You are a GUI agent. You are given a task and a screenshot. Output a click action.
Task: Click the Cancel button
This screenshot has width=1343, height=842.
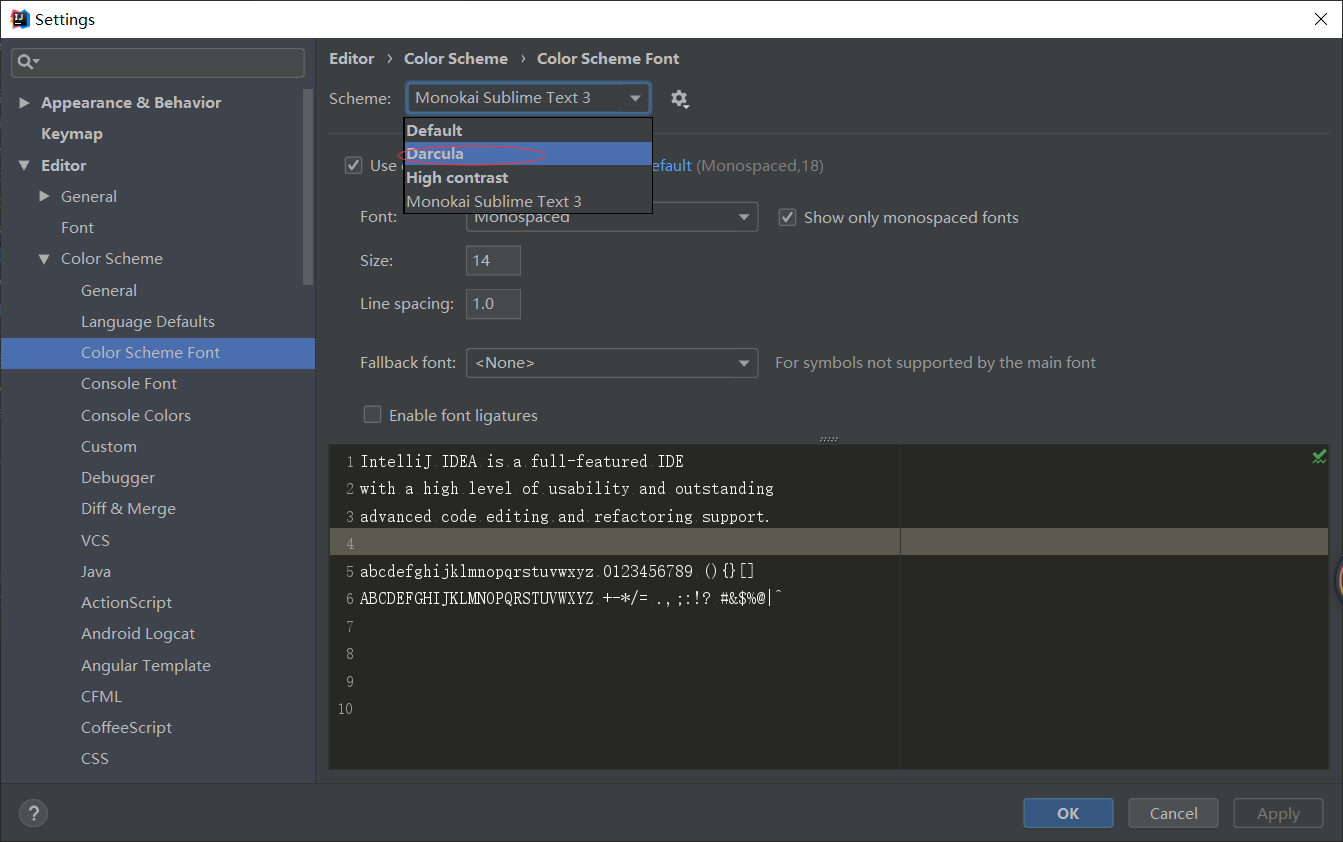(1173, 813)
